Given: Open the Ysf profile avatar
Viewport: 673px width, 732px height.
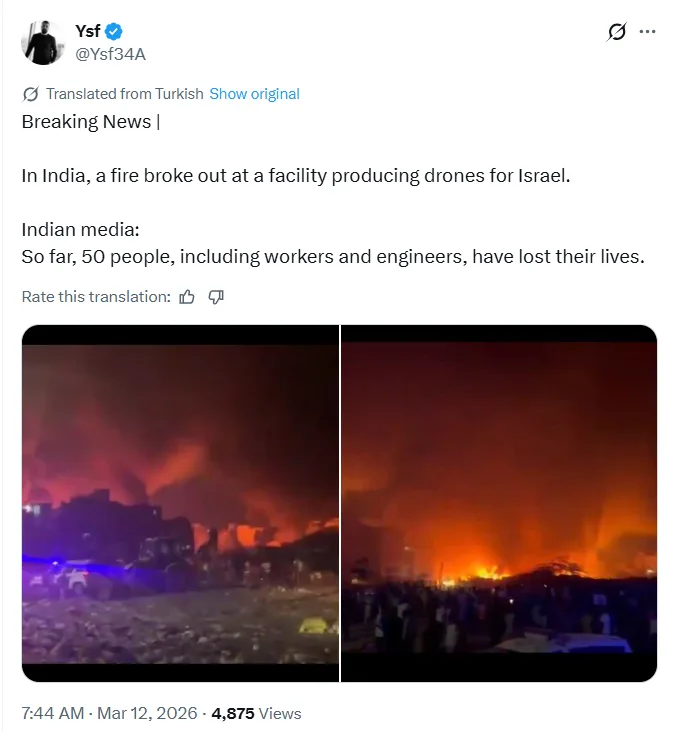Looking at the screenshot, I should pos(43,42).
